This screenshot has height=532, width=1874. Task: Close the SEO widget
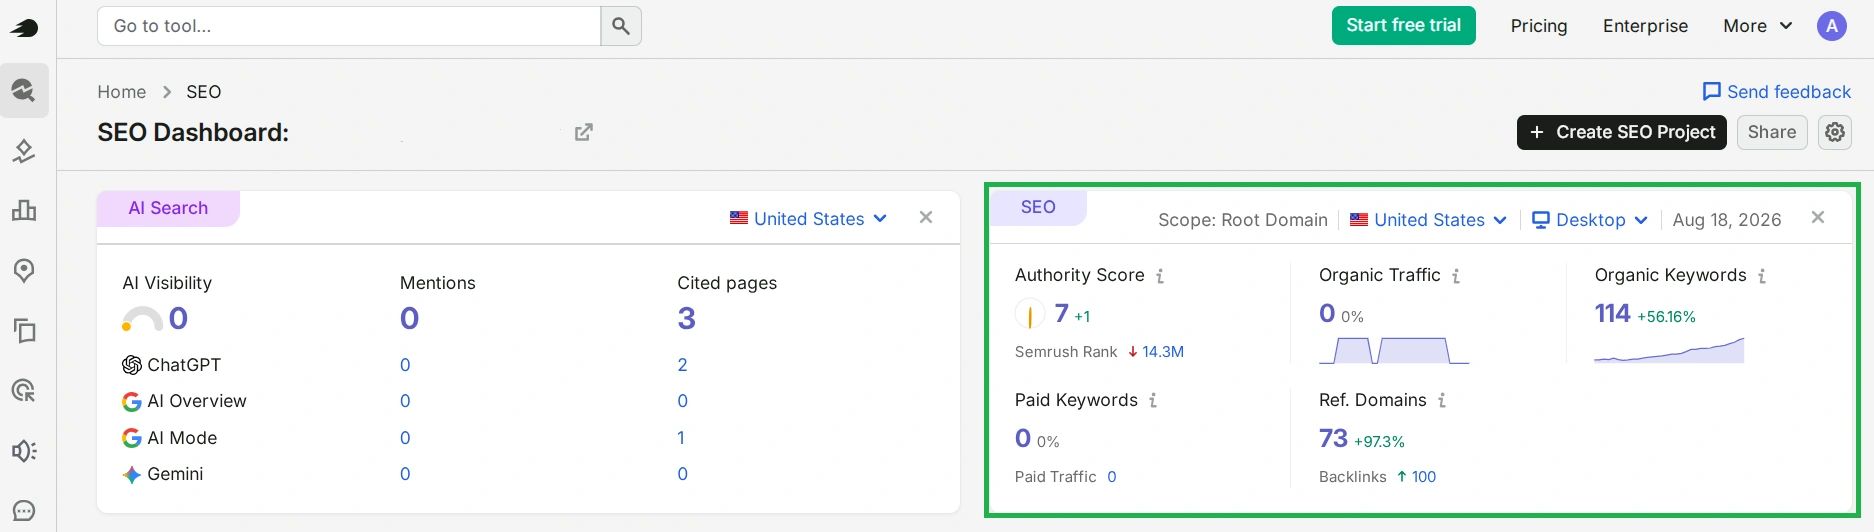pyautogui.click(x=1818, y=217)
